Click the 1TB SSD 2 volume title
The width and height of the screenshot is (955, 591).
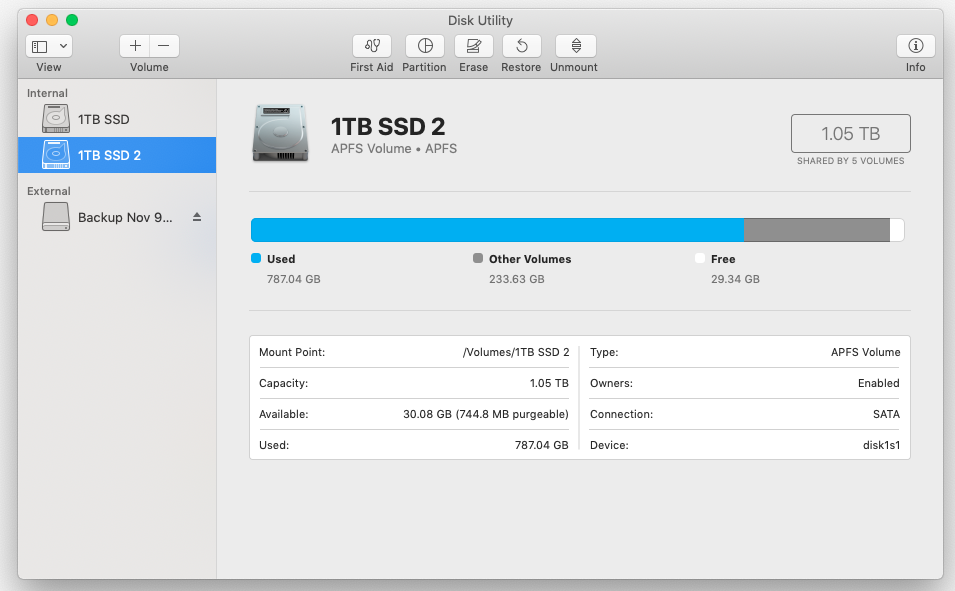tap(388, 127)
